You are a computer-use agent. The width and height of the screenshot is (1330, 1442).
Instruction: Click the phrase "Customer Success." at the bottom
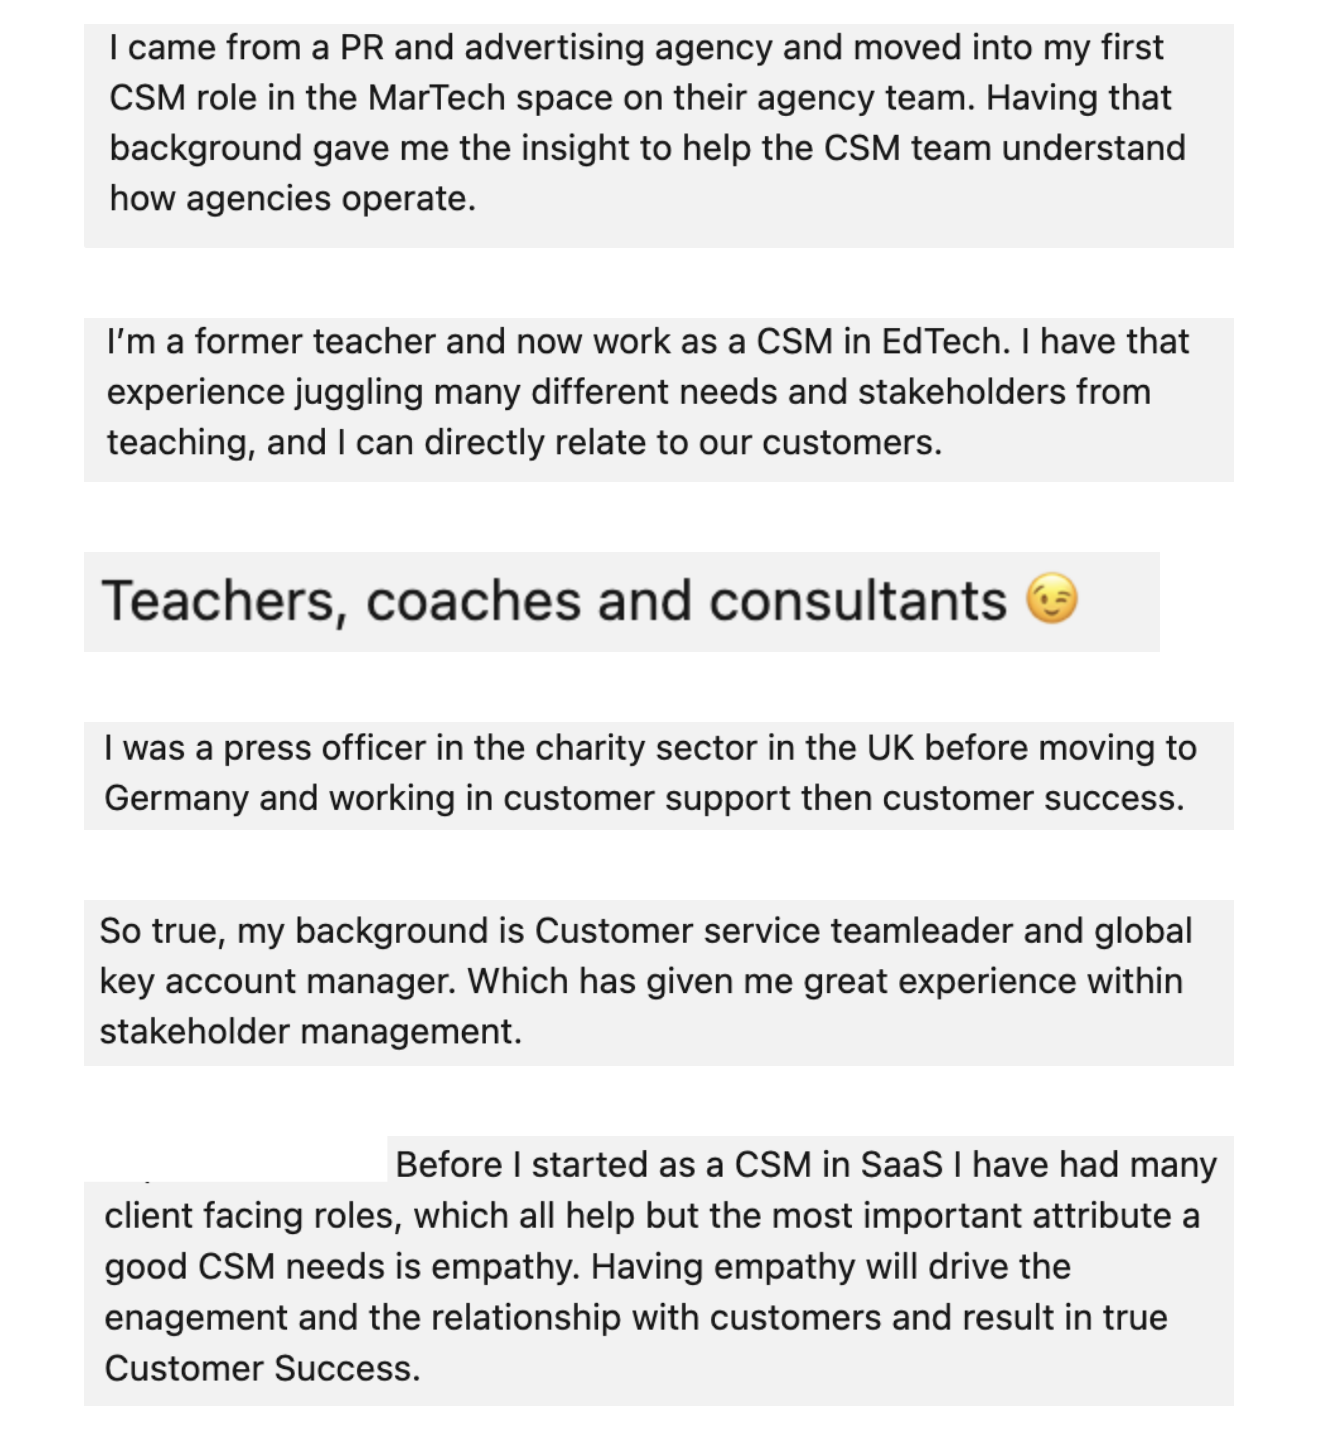[x=262, y=1369]
